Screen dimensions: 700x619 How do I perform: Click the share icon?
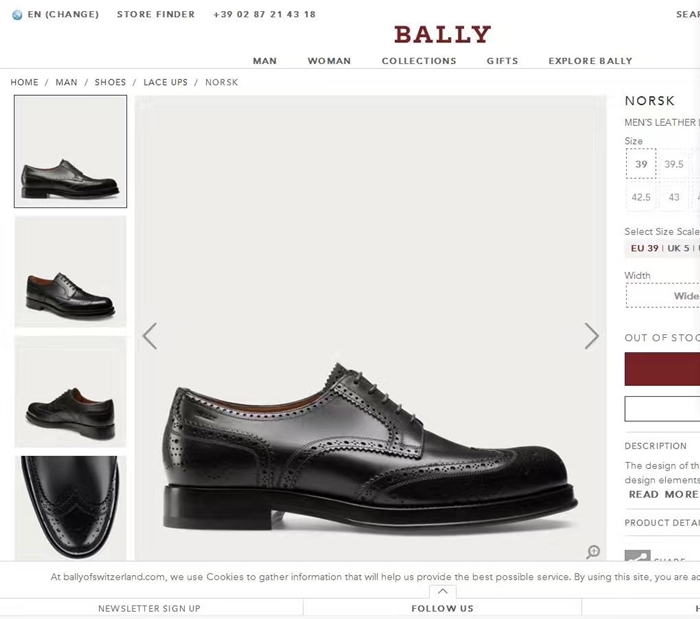pos(637,558)
